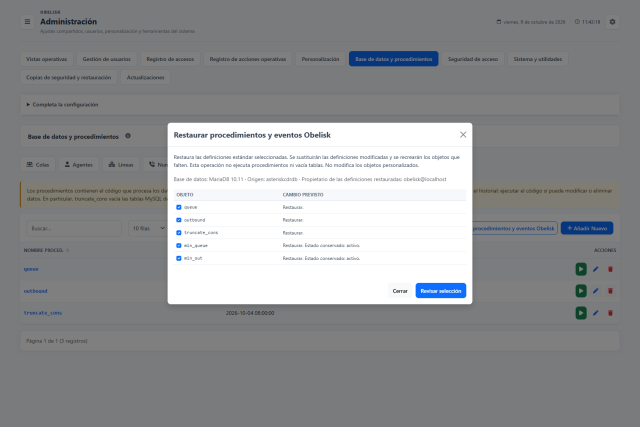The height and width of the screenshot is (427, 640).
Task: Run the queue procedure with the play icon
Action: point(581,269)
